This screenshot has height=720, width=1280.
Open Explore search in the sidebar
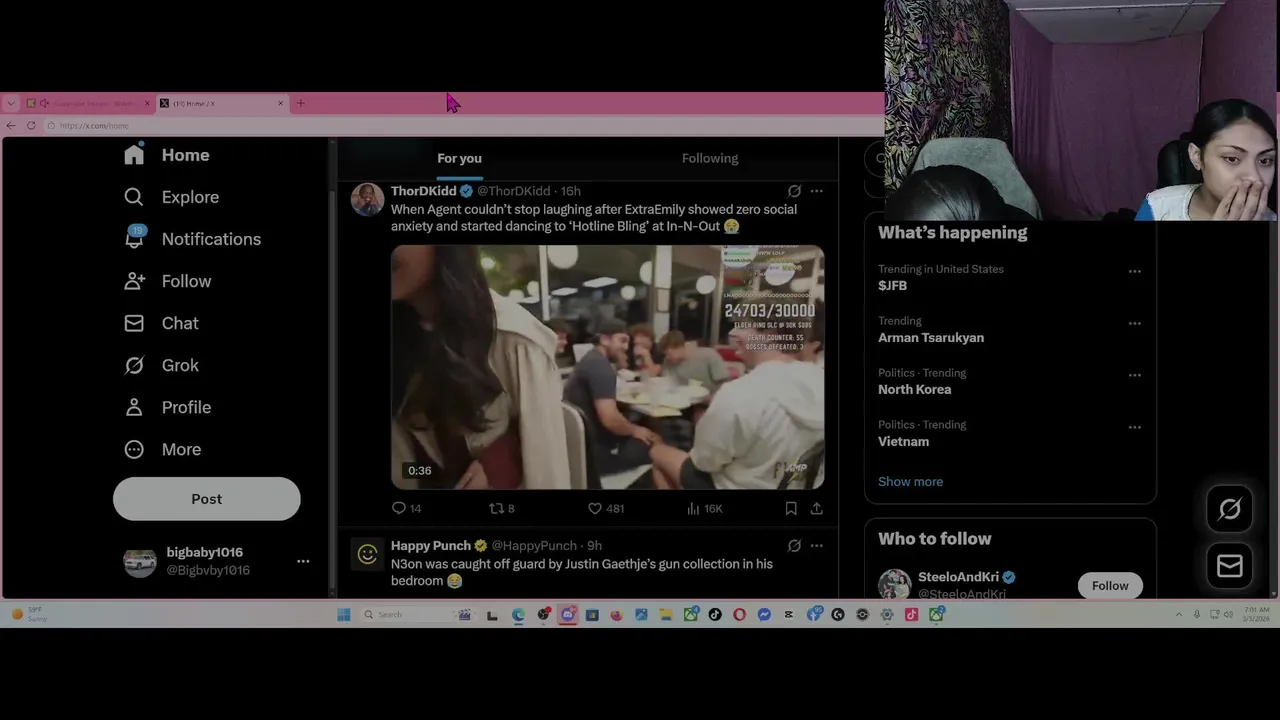click(x=171, y=197)
